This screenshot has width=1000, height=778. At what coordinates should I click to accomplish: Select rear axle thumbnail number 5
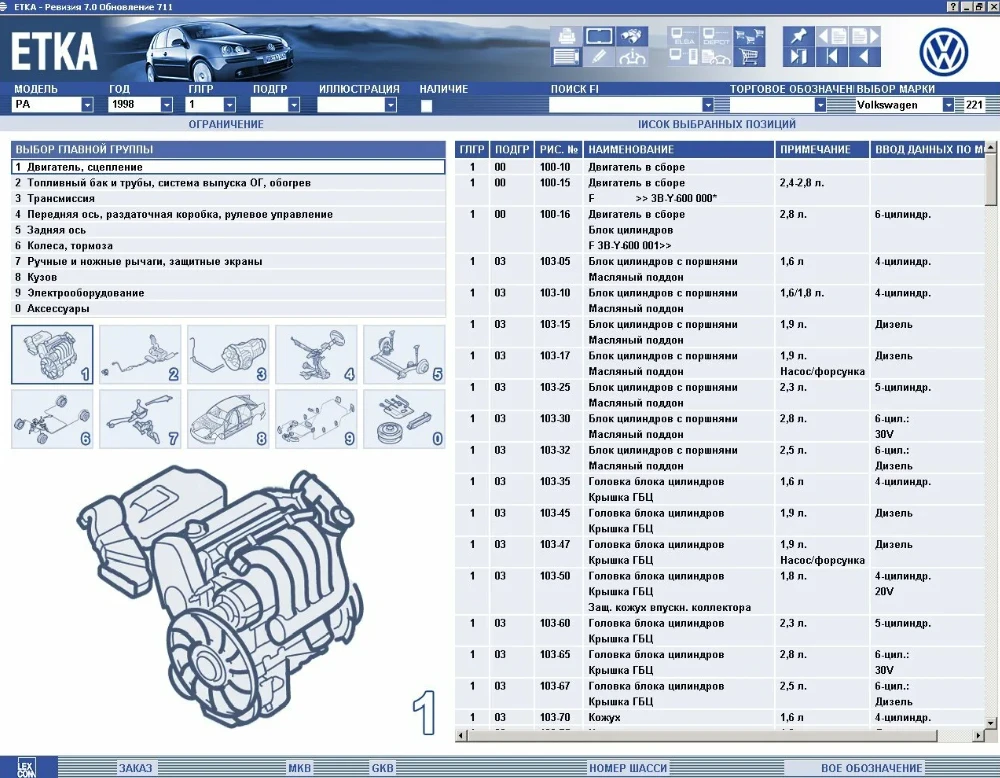[404, 355]
